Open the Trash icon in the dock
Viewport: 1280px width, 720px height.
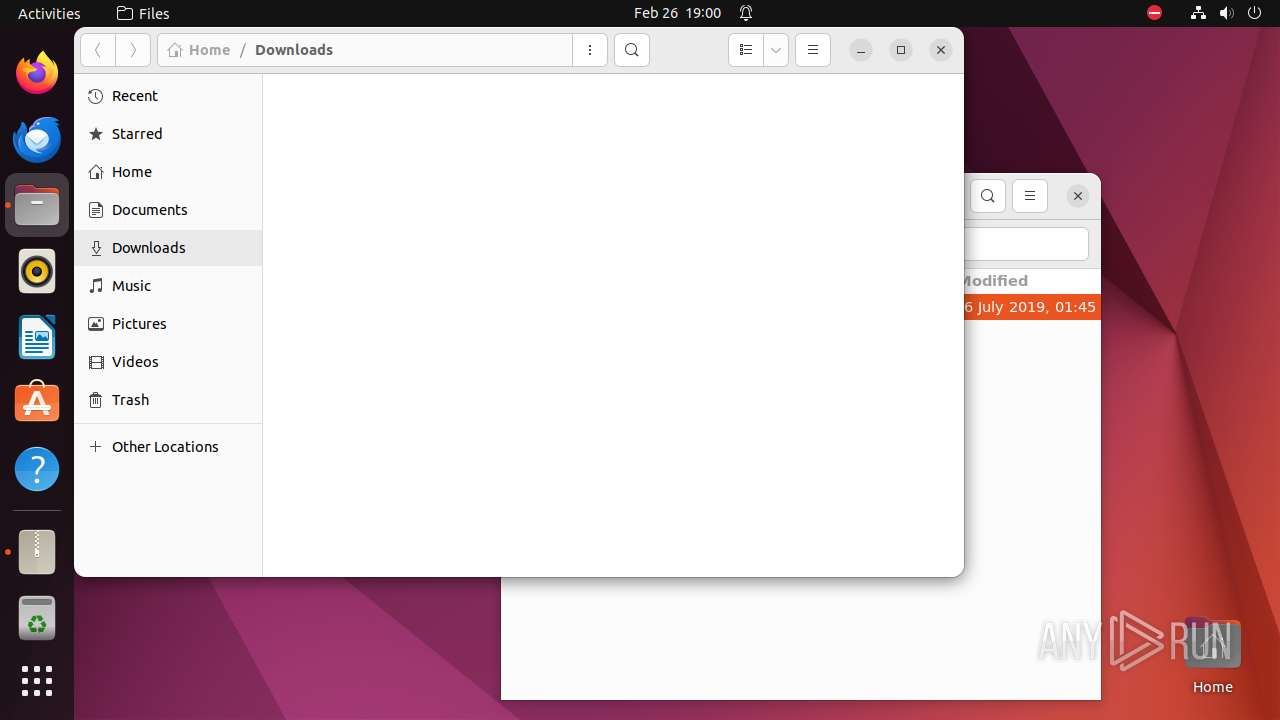(x=37, y=618)
